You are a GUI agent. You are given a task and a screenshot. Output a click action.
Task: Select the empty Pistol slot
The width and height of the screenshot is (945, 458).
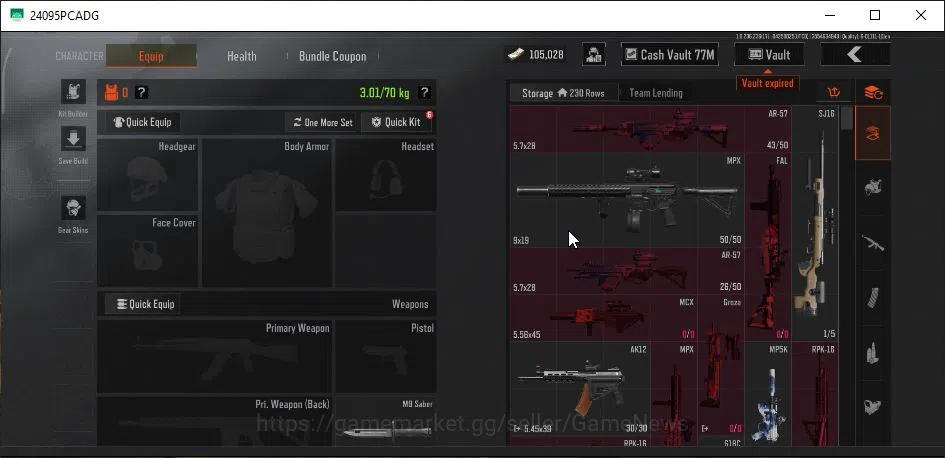click(x=386, y=356)
